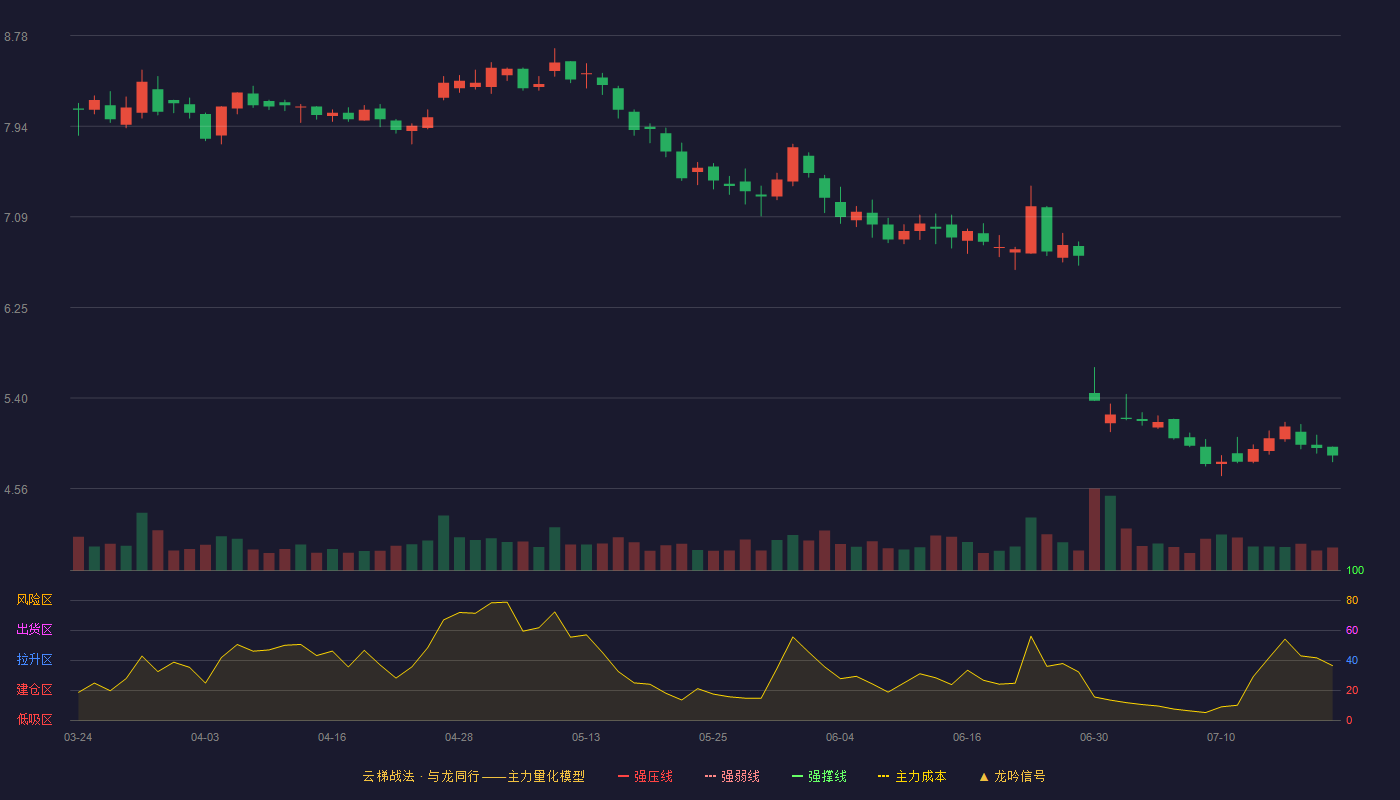
Task: Toggle the 强压线 legend series
Action: pyautogui.click(x=645, y=776)
